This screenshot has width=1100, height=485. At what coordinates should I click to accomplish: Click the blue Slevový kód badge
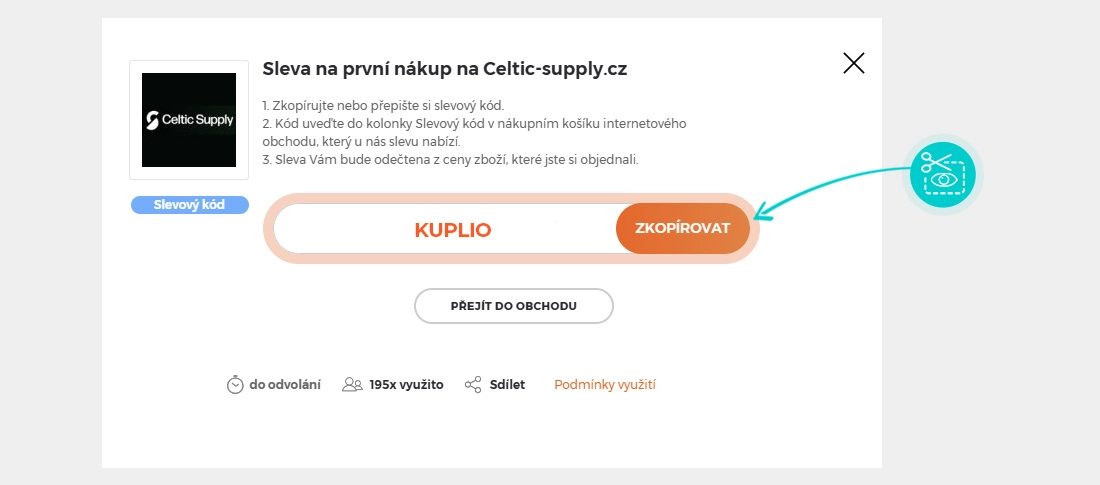coord(189,204)
